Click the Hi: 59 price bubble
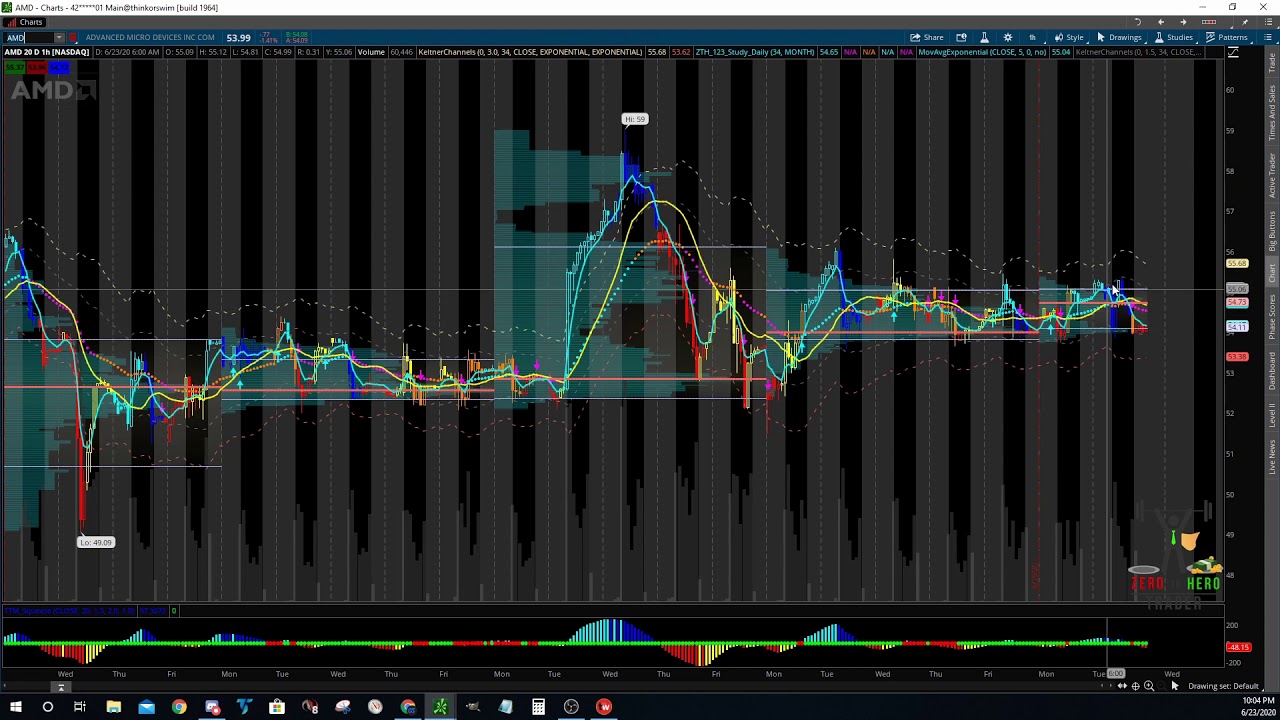This screenshot has height=720, width=1280. coord(635,119)
